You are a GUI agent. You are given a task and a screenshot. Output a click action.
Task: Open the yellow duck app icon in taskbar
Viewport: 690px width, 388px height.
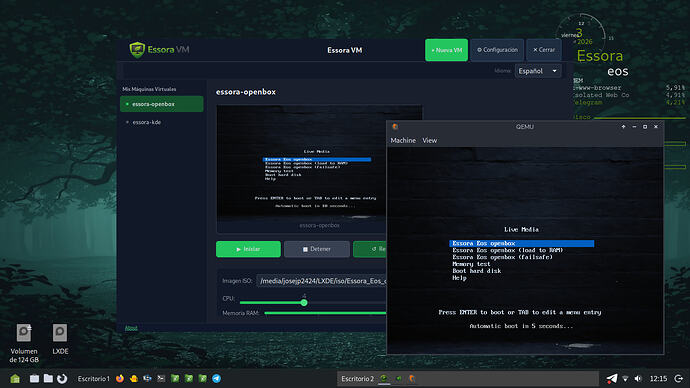134,378
